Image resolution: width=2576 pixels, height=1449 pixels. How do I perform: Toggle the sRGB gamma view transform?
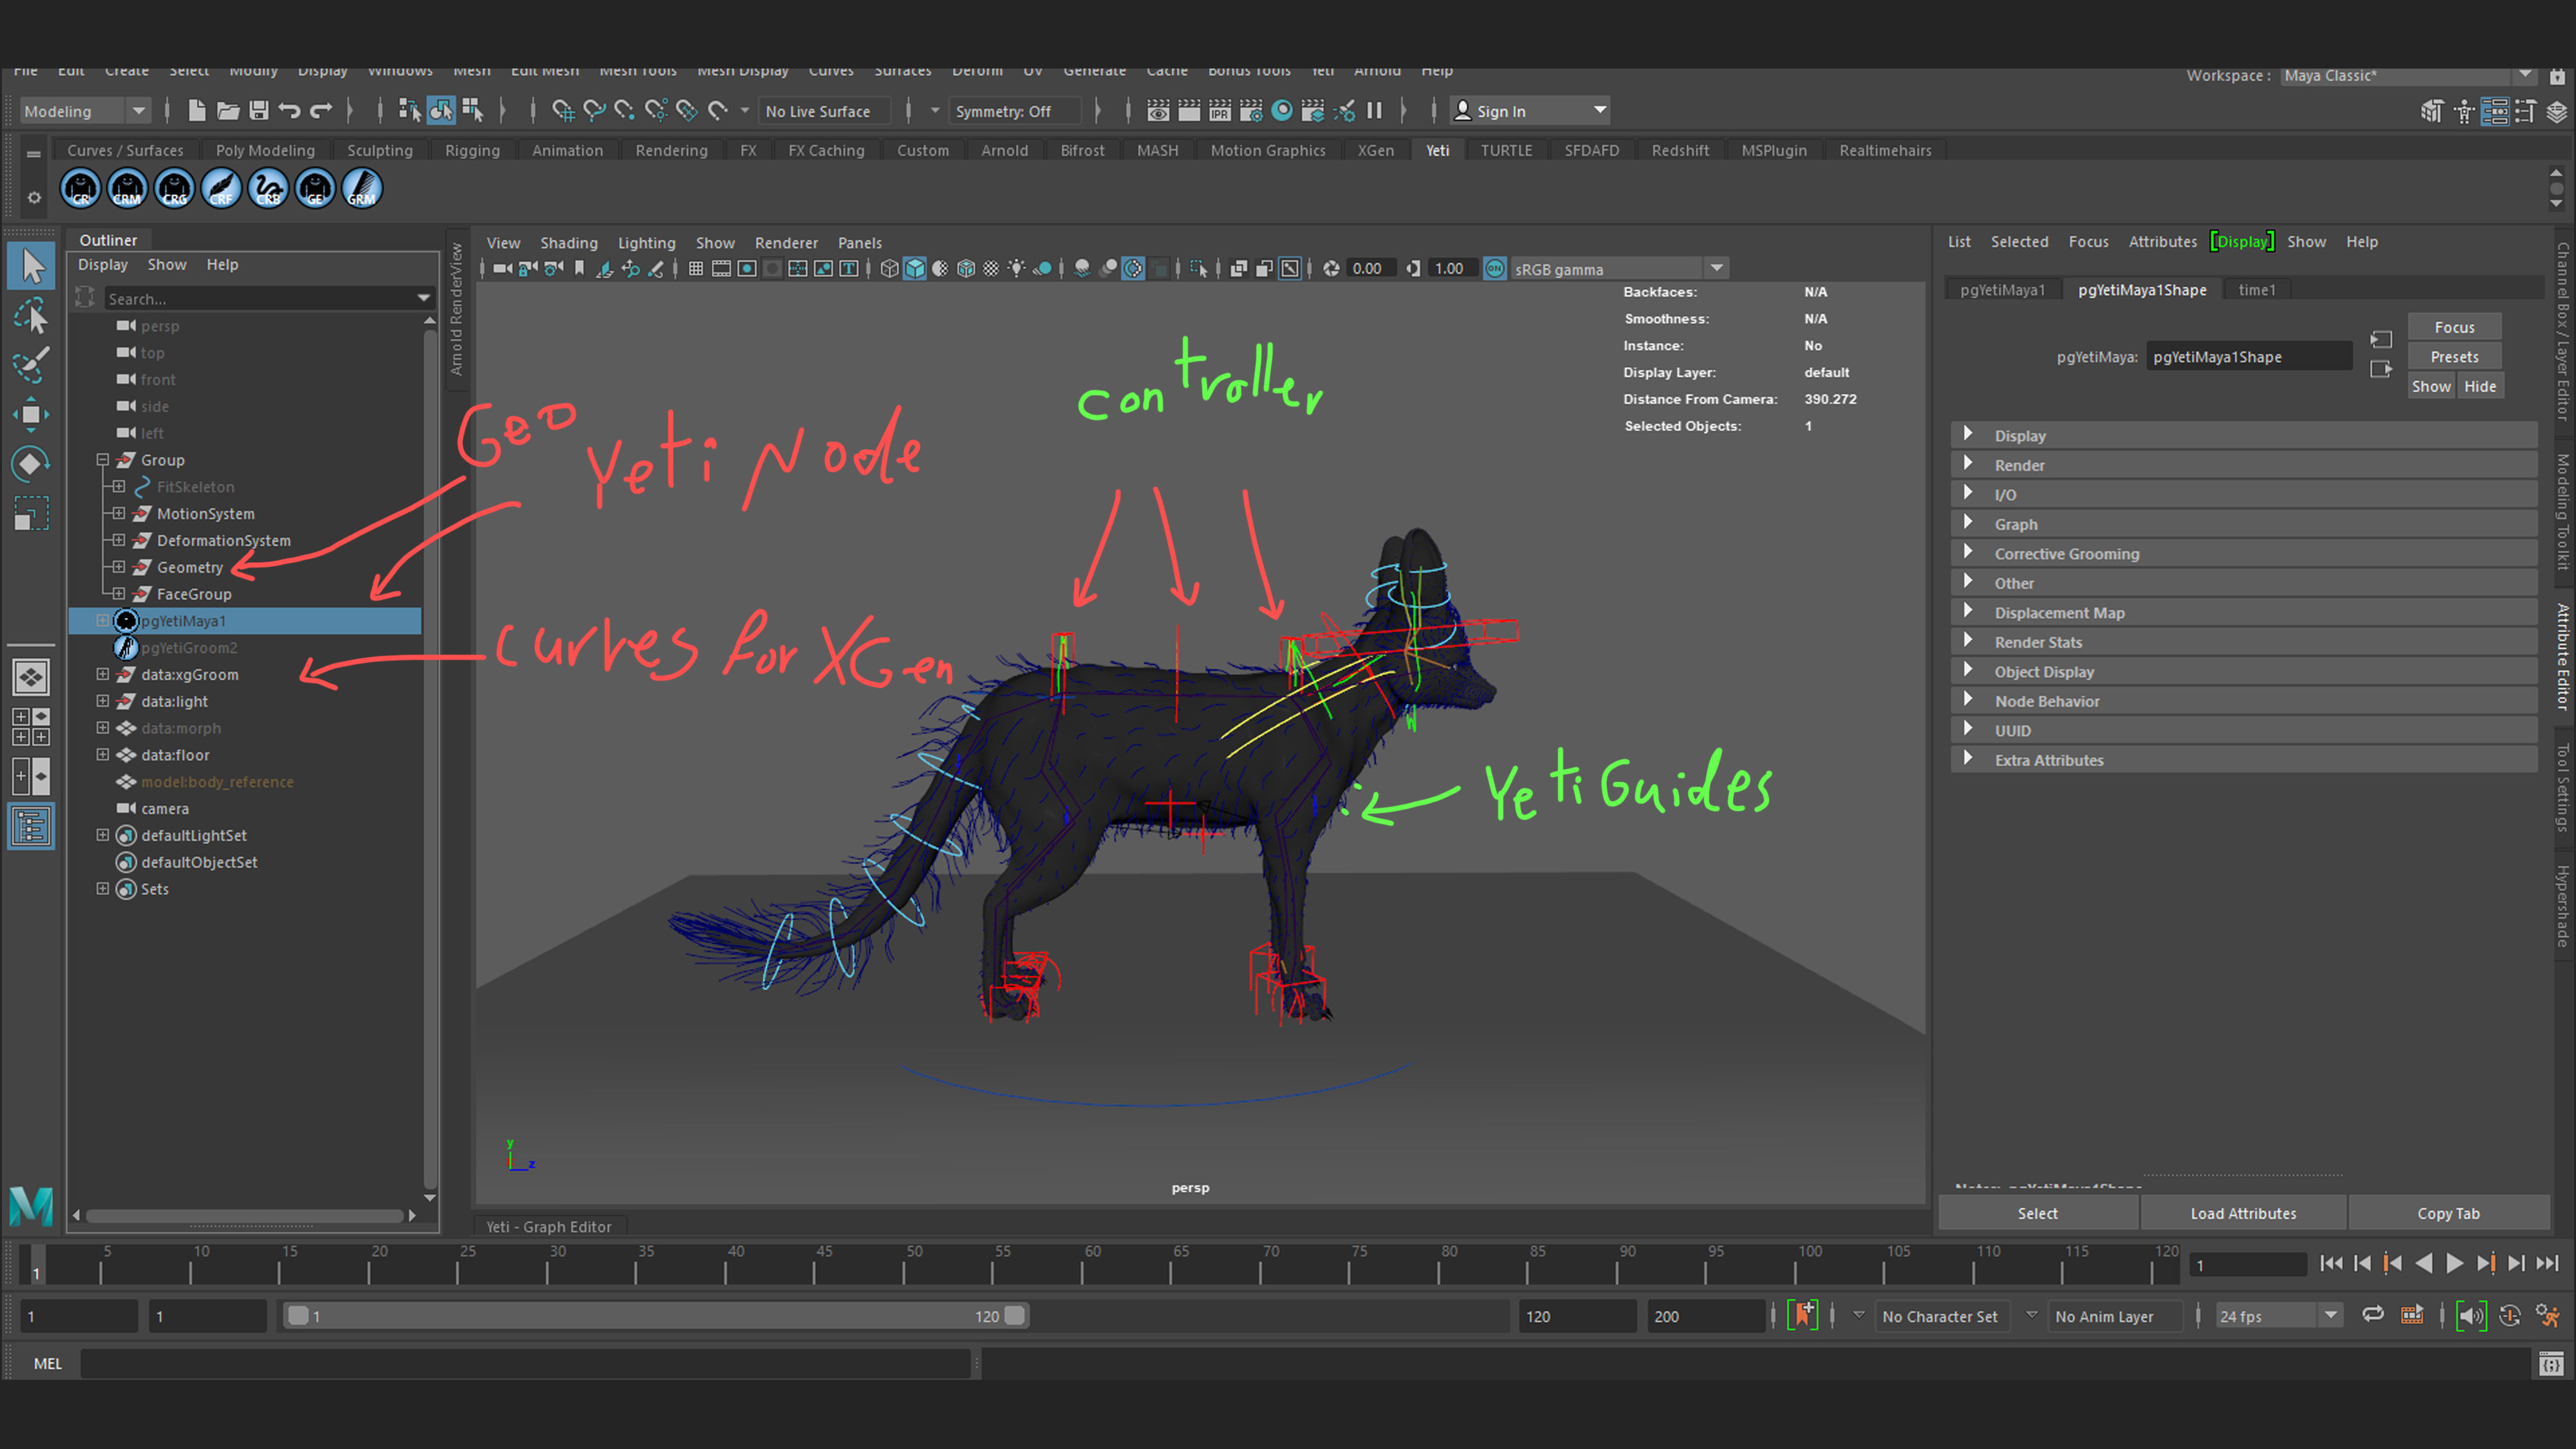tap(1495, 269)
